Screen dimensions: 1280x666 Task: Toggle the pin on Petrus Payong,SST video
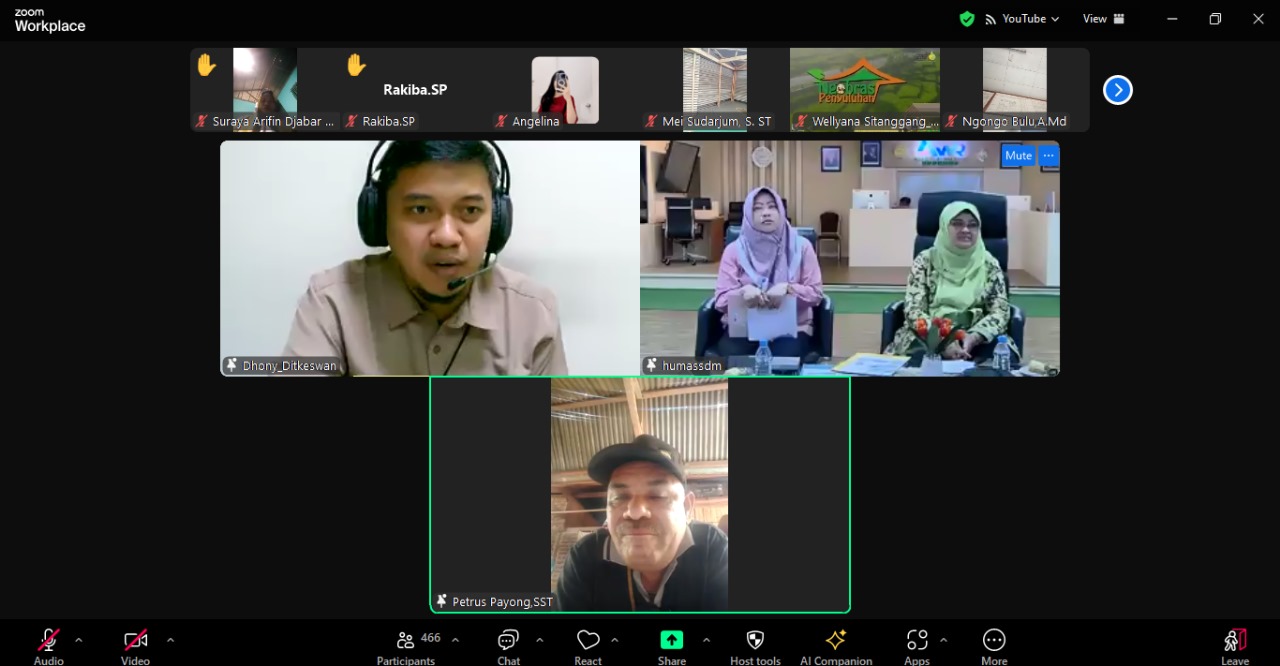440,601
